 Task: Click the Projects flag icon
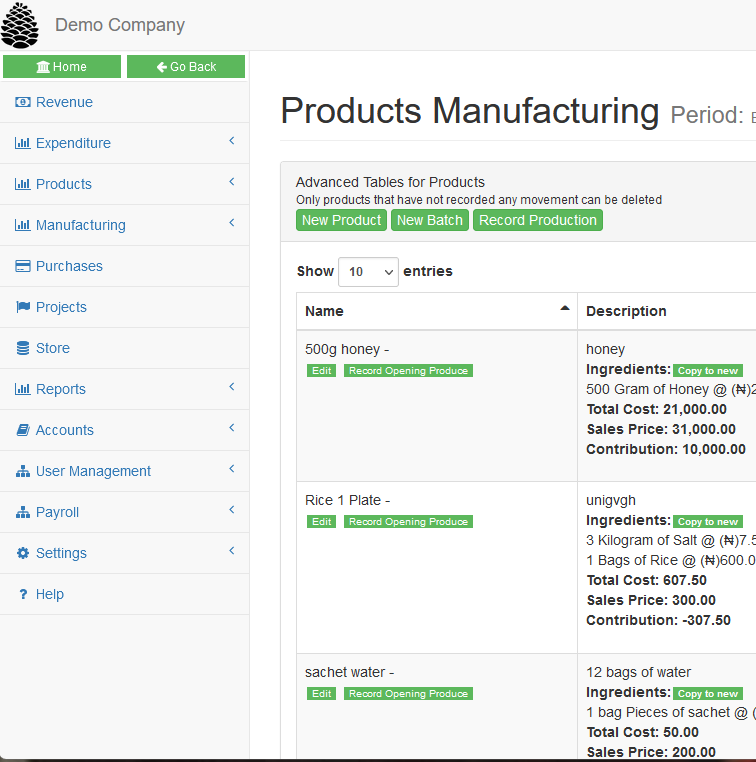23,307
